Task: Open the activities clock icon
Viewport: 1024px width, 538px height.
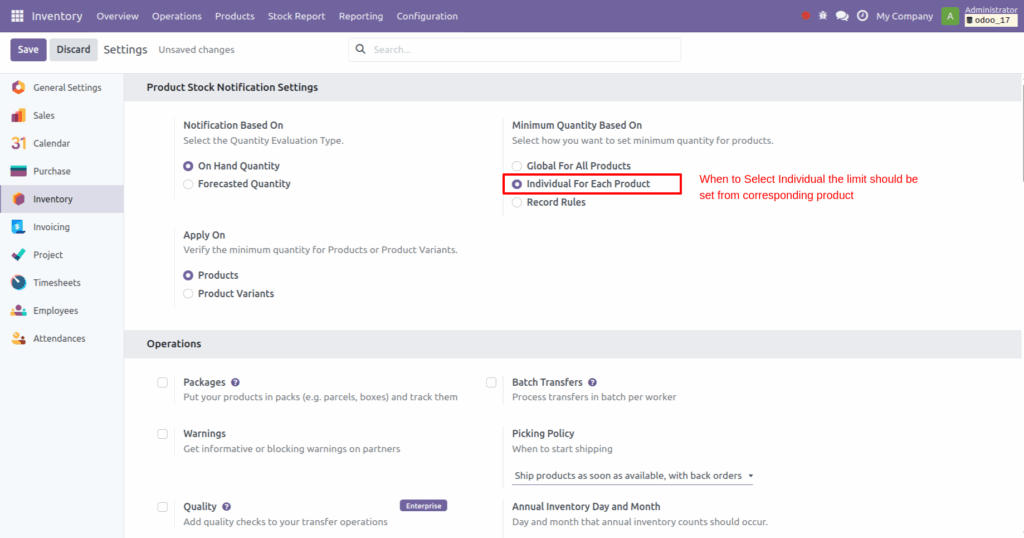Action: [863, 16]
